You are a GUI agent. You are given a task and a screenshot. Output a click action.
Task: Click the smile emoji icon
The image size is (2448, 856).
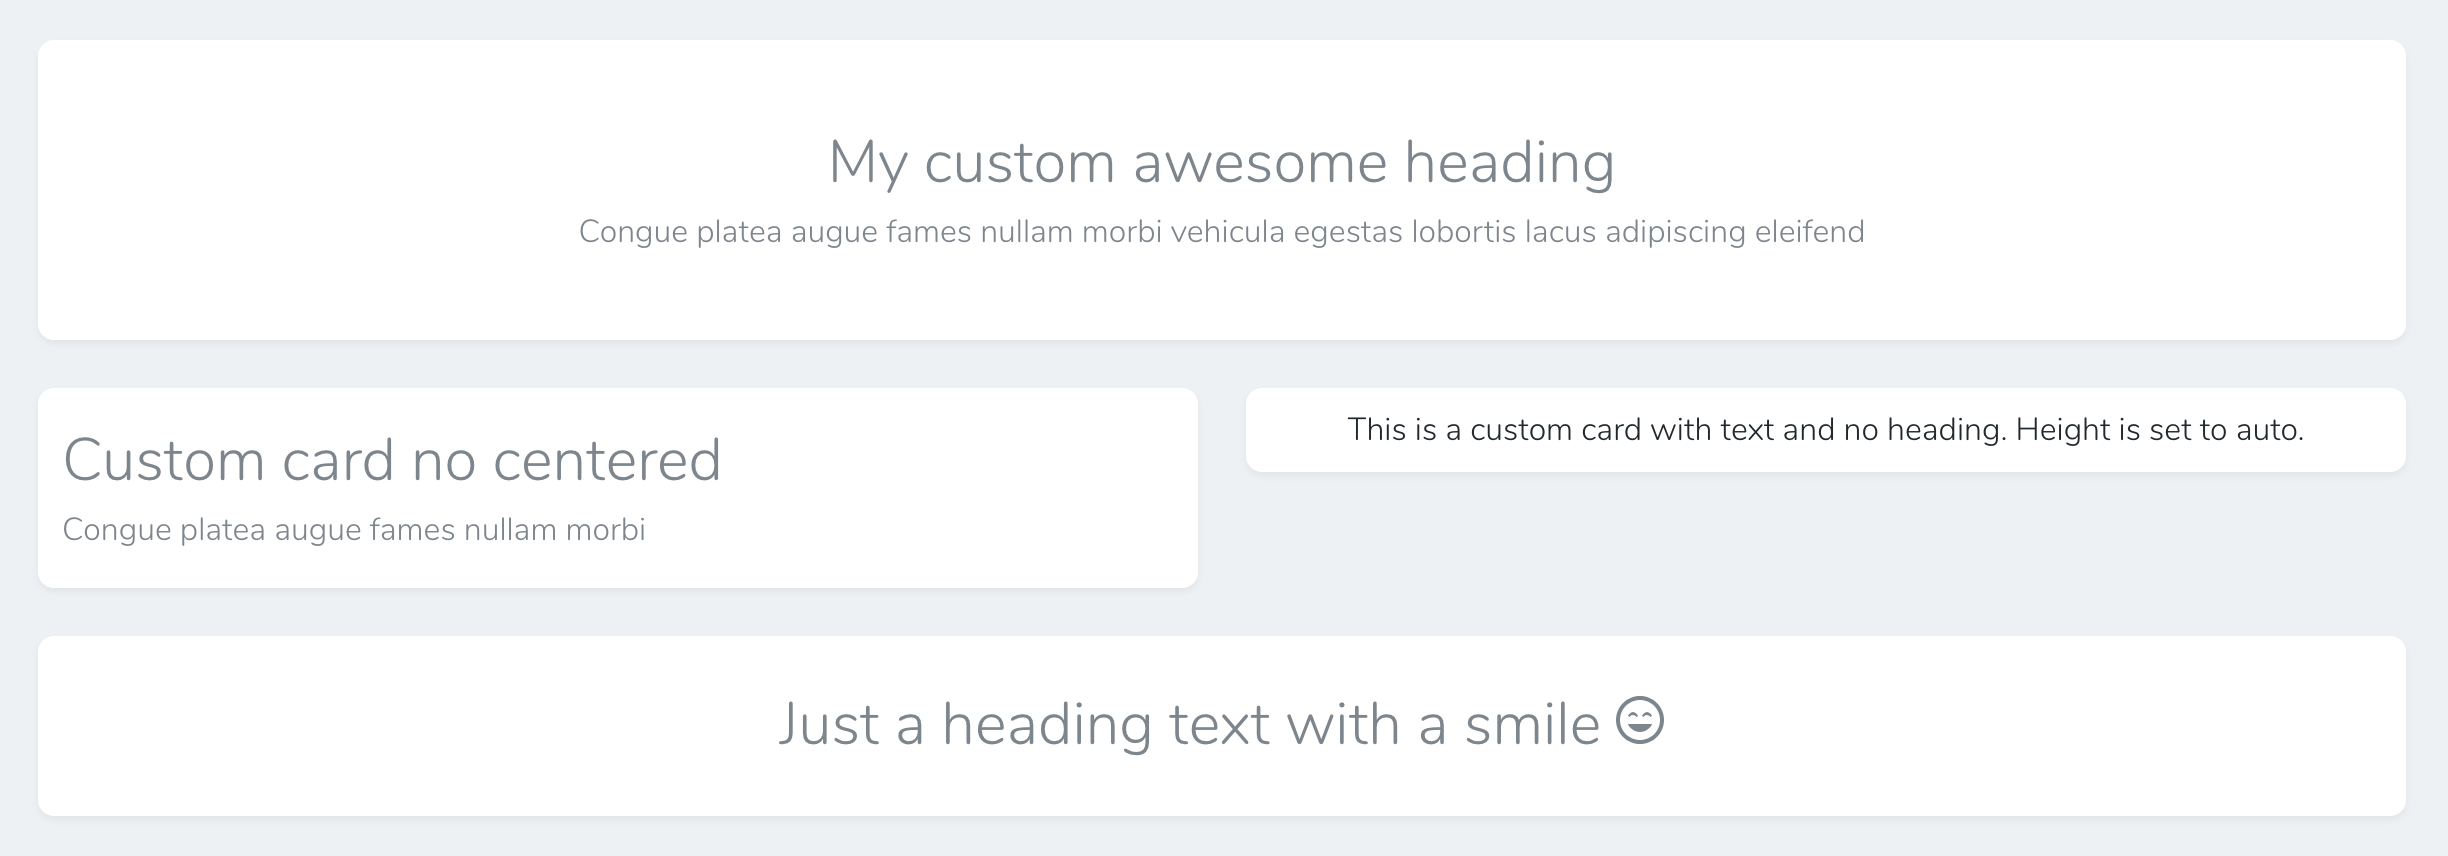coord(1640,720)
